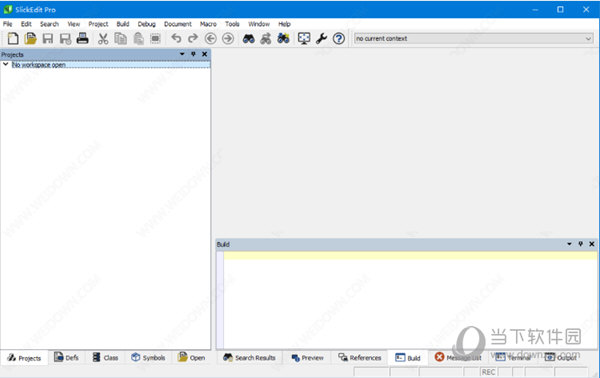Open Projects panel options dropdown arrow
600x378 pixels.
[x=182, y=54]
